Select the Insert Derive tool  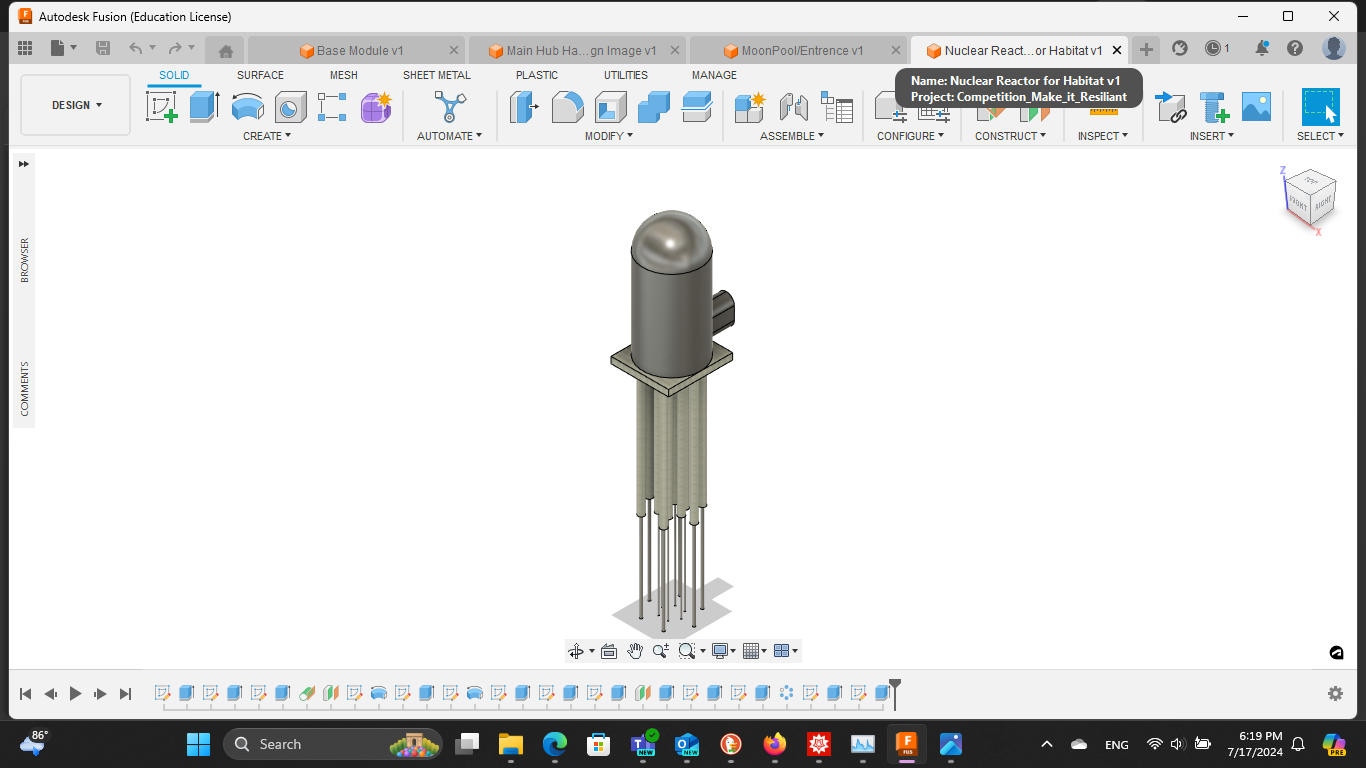[x=1169, y=106]
